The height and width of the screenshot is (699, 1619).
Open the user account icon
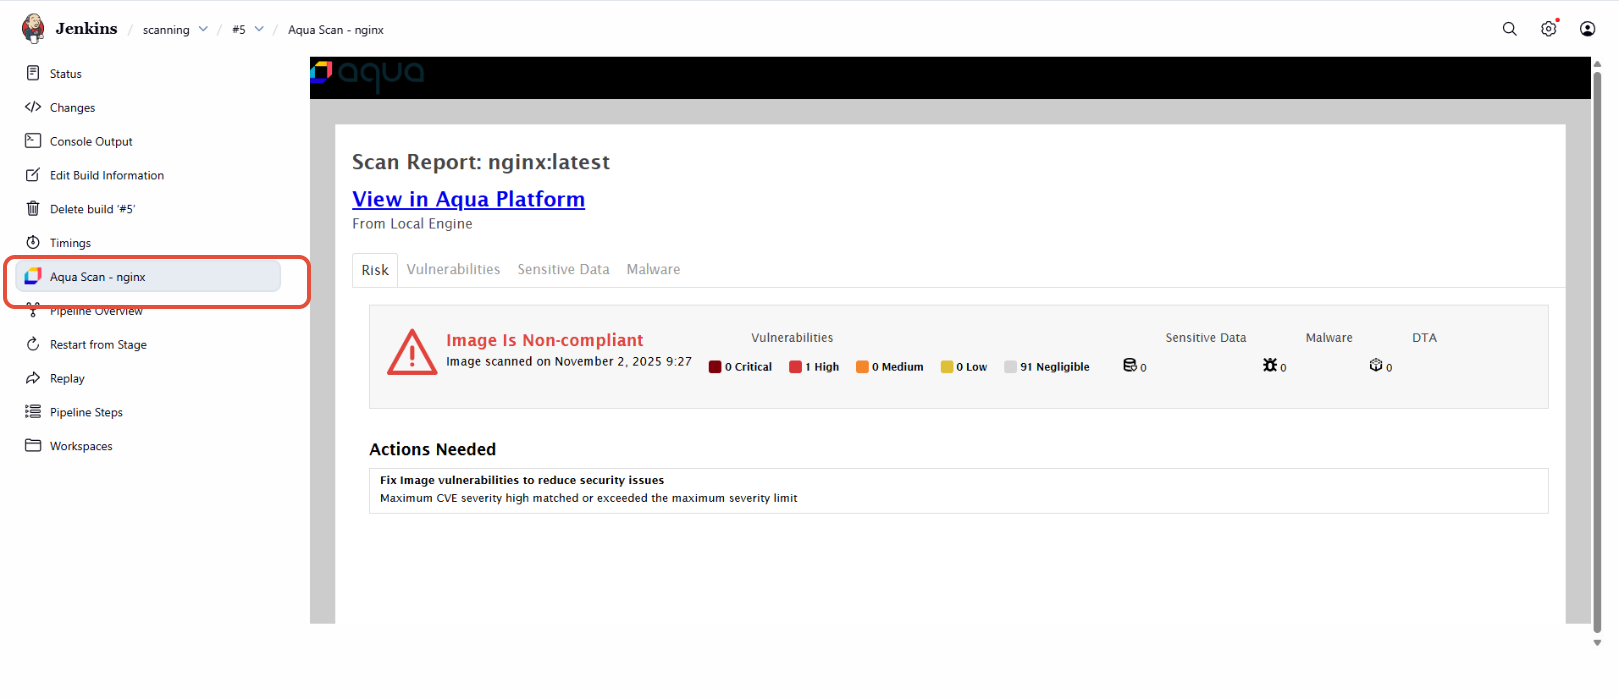pyautogui.click(x=1587, y=29)
